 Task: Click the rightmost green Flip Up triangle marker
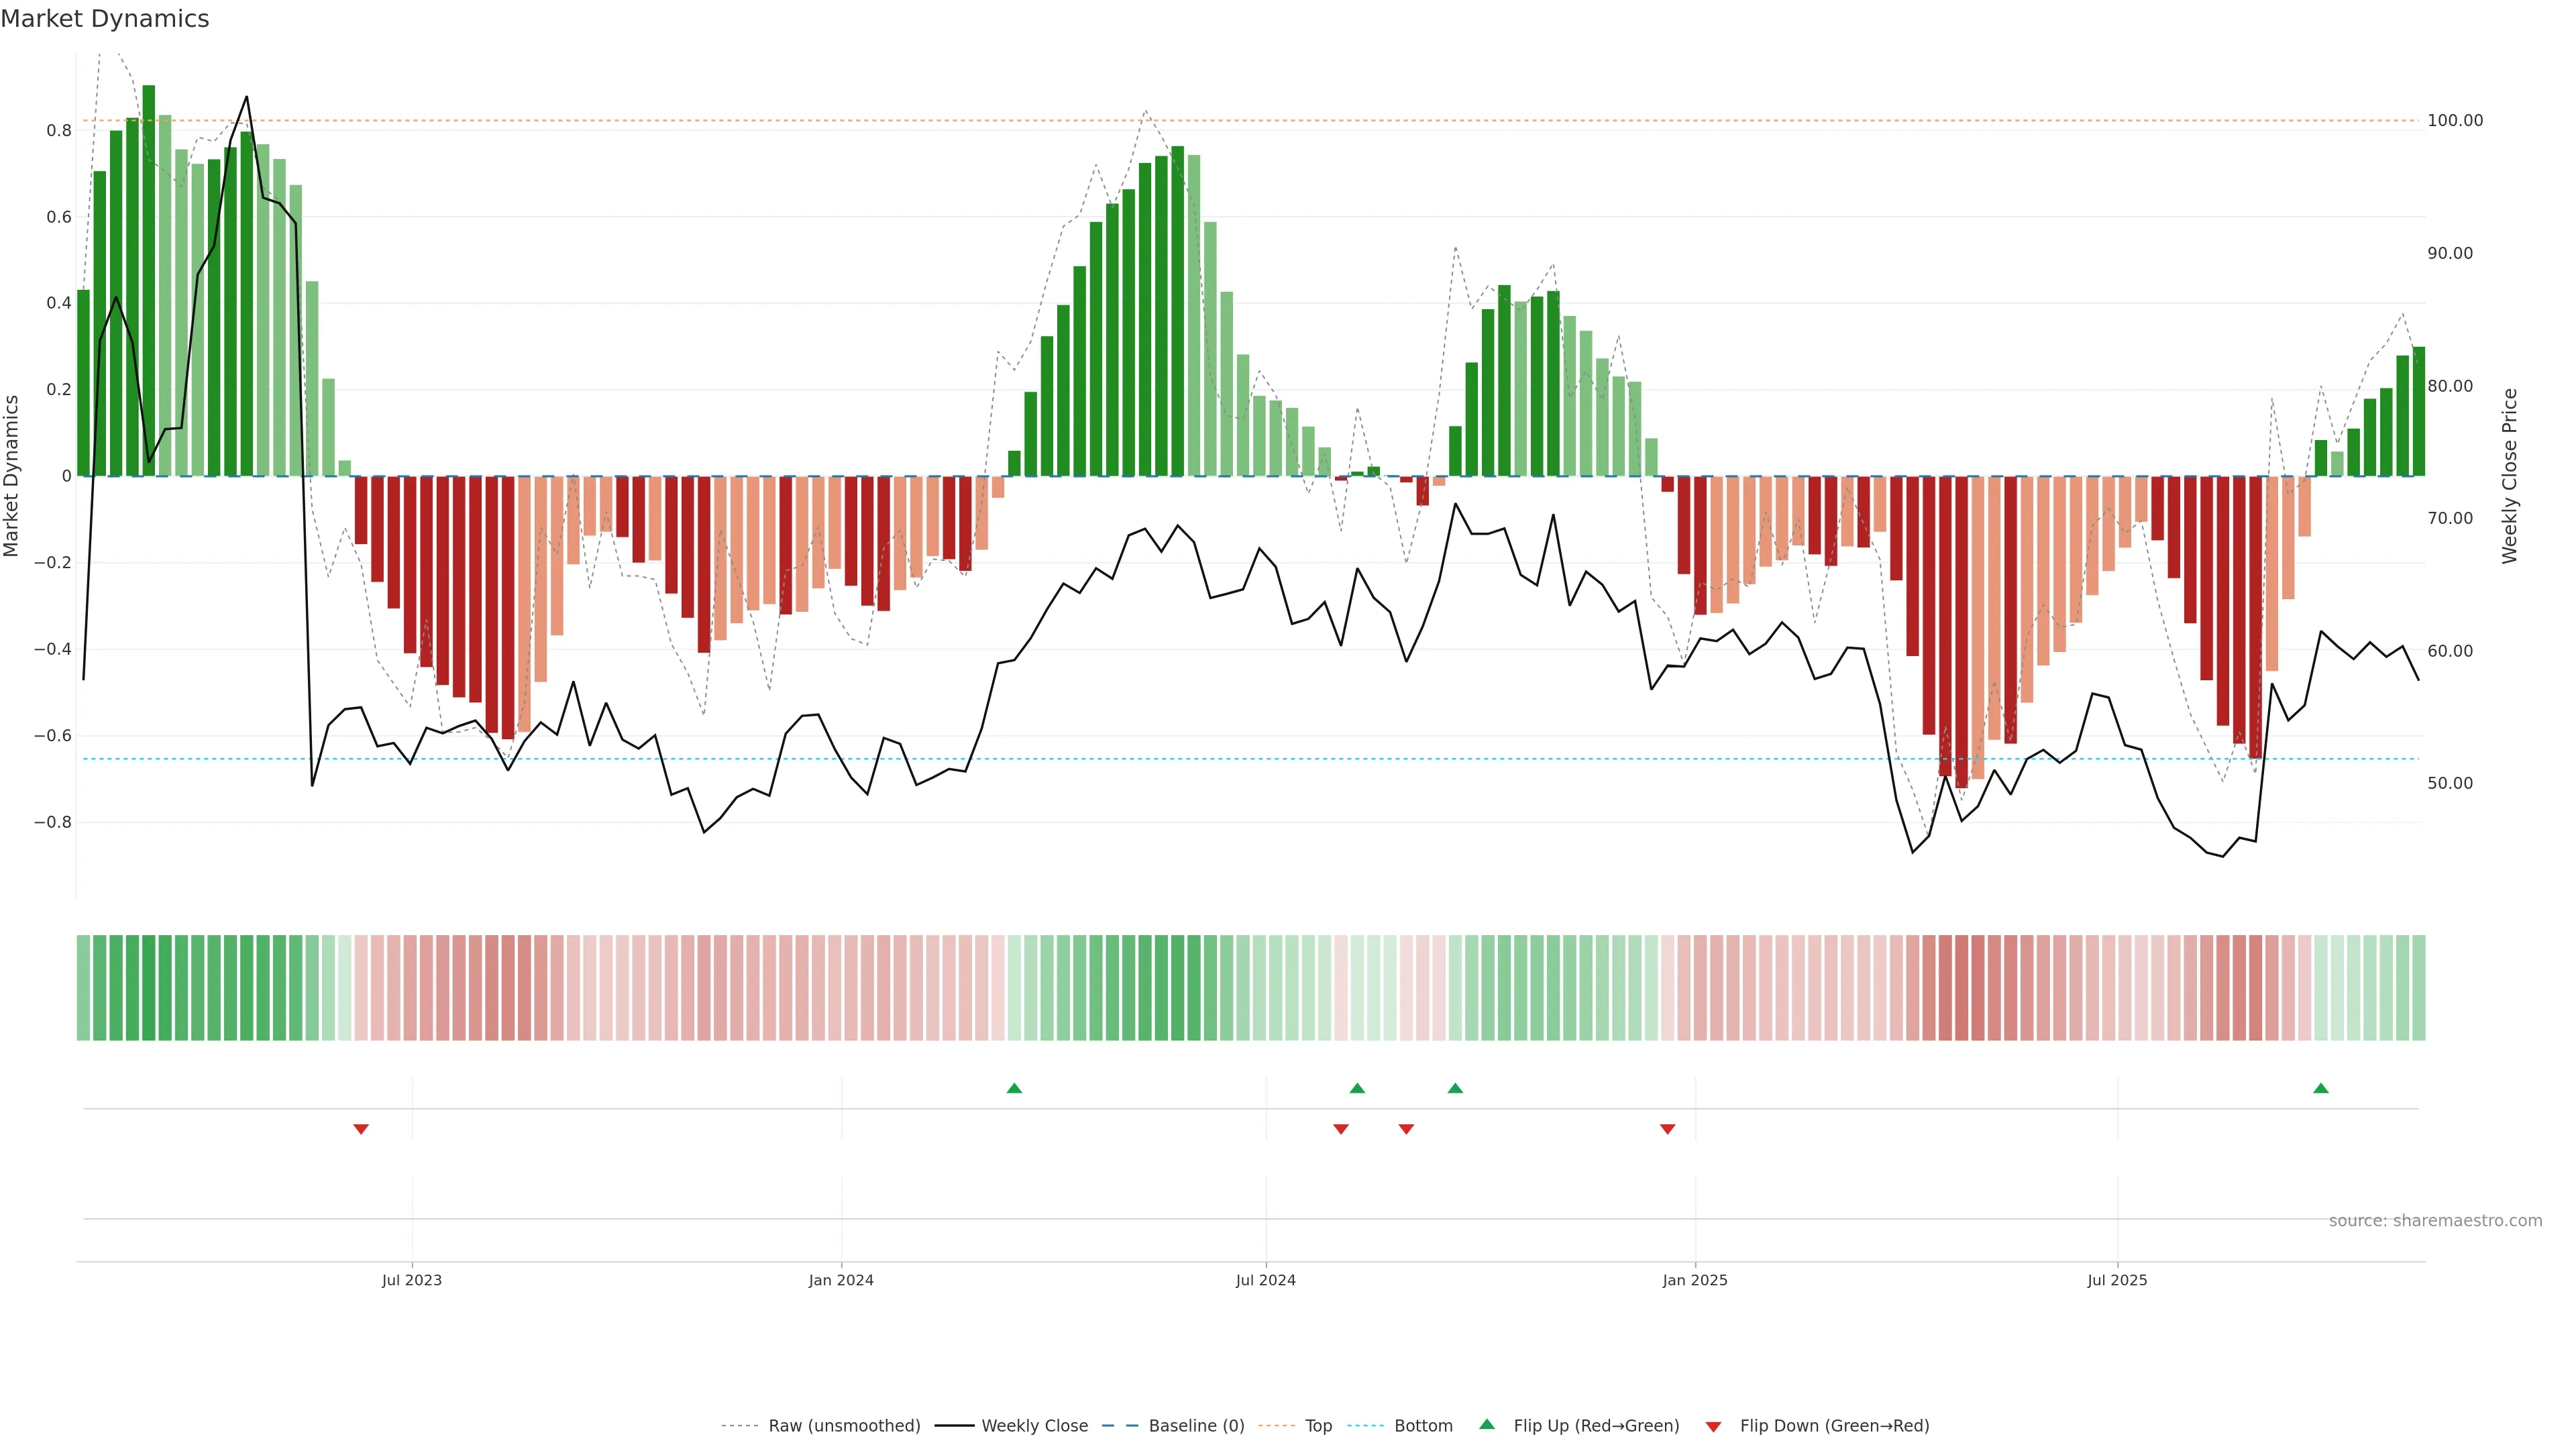[2321, 1088]
